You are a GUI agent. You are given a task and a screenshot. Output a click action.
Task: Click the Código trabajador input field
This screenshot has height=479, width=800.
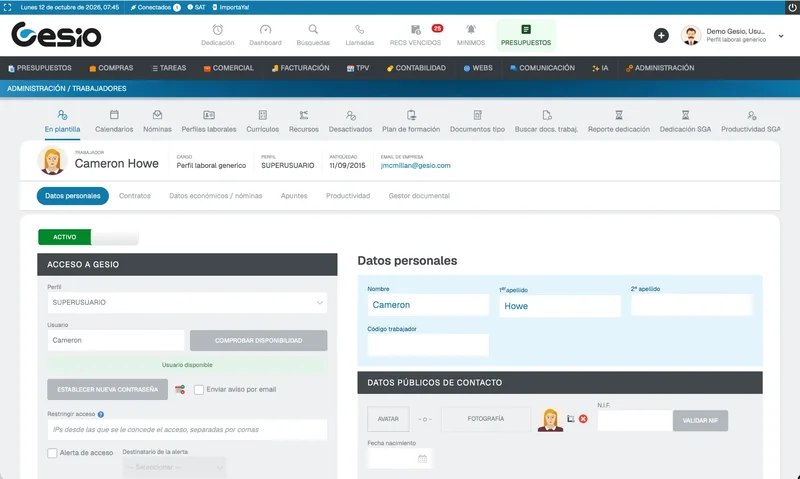point(428,345)
